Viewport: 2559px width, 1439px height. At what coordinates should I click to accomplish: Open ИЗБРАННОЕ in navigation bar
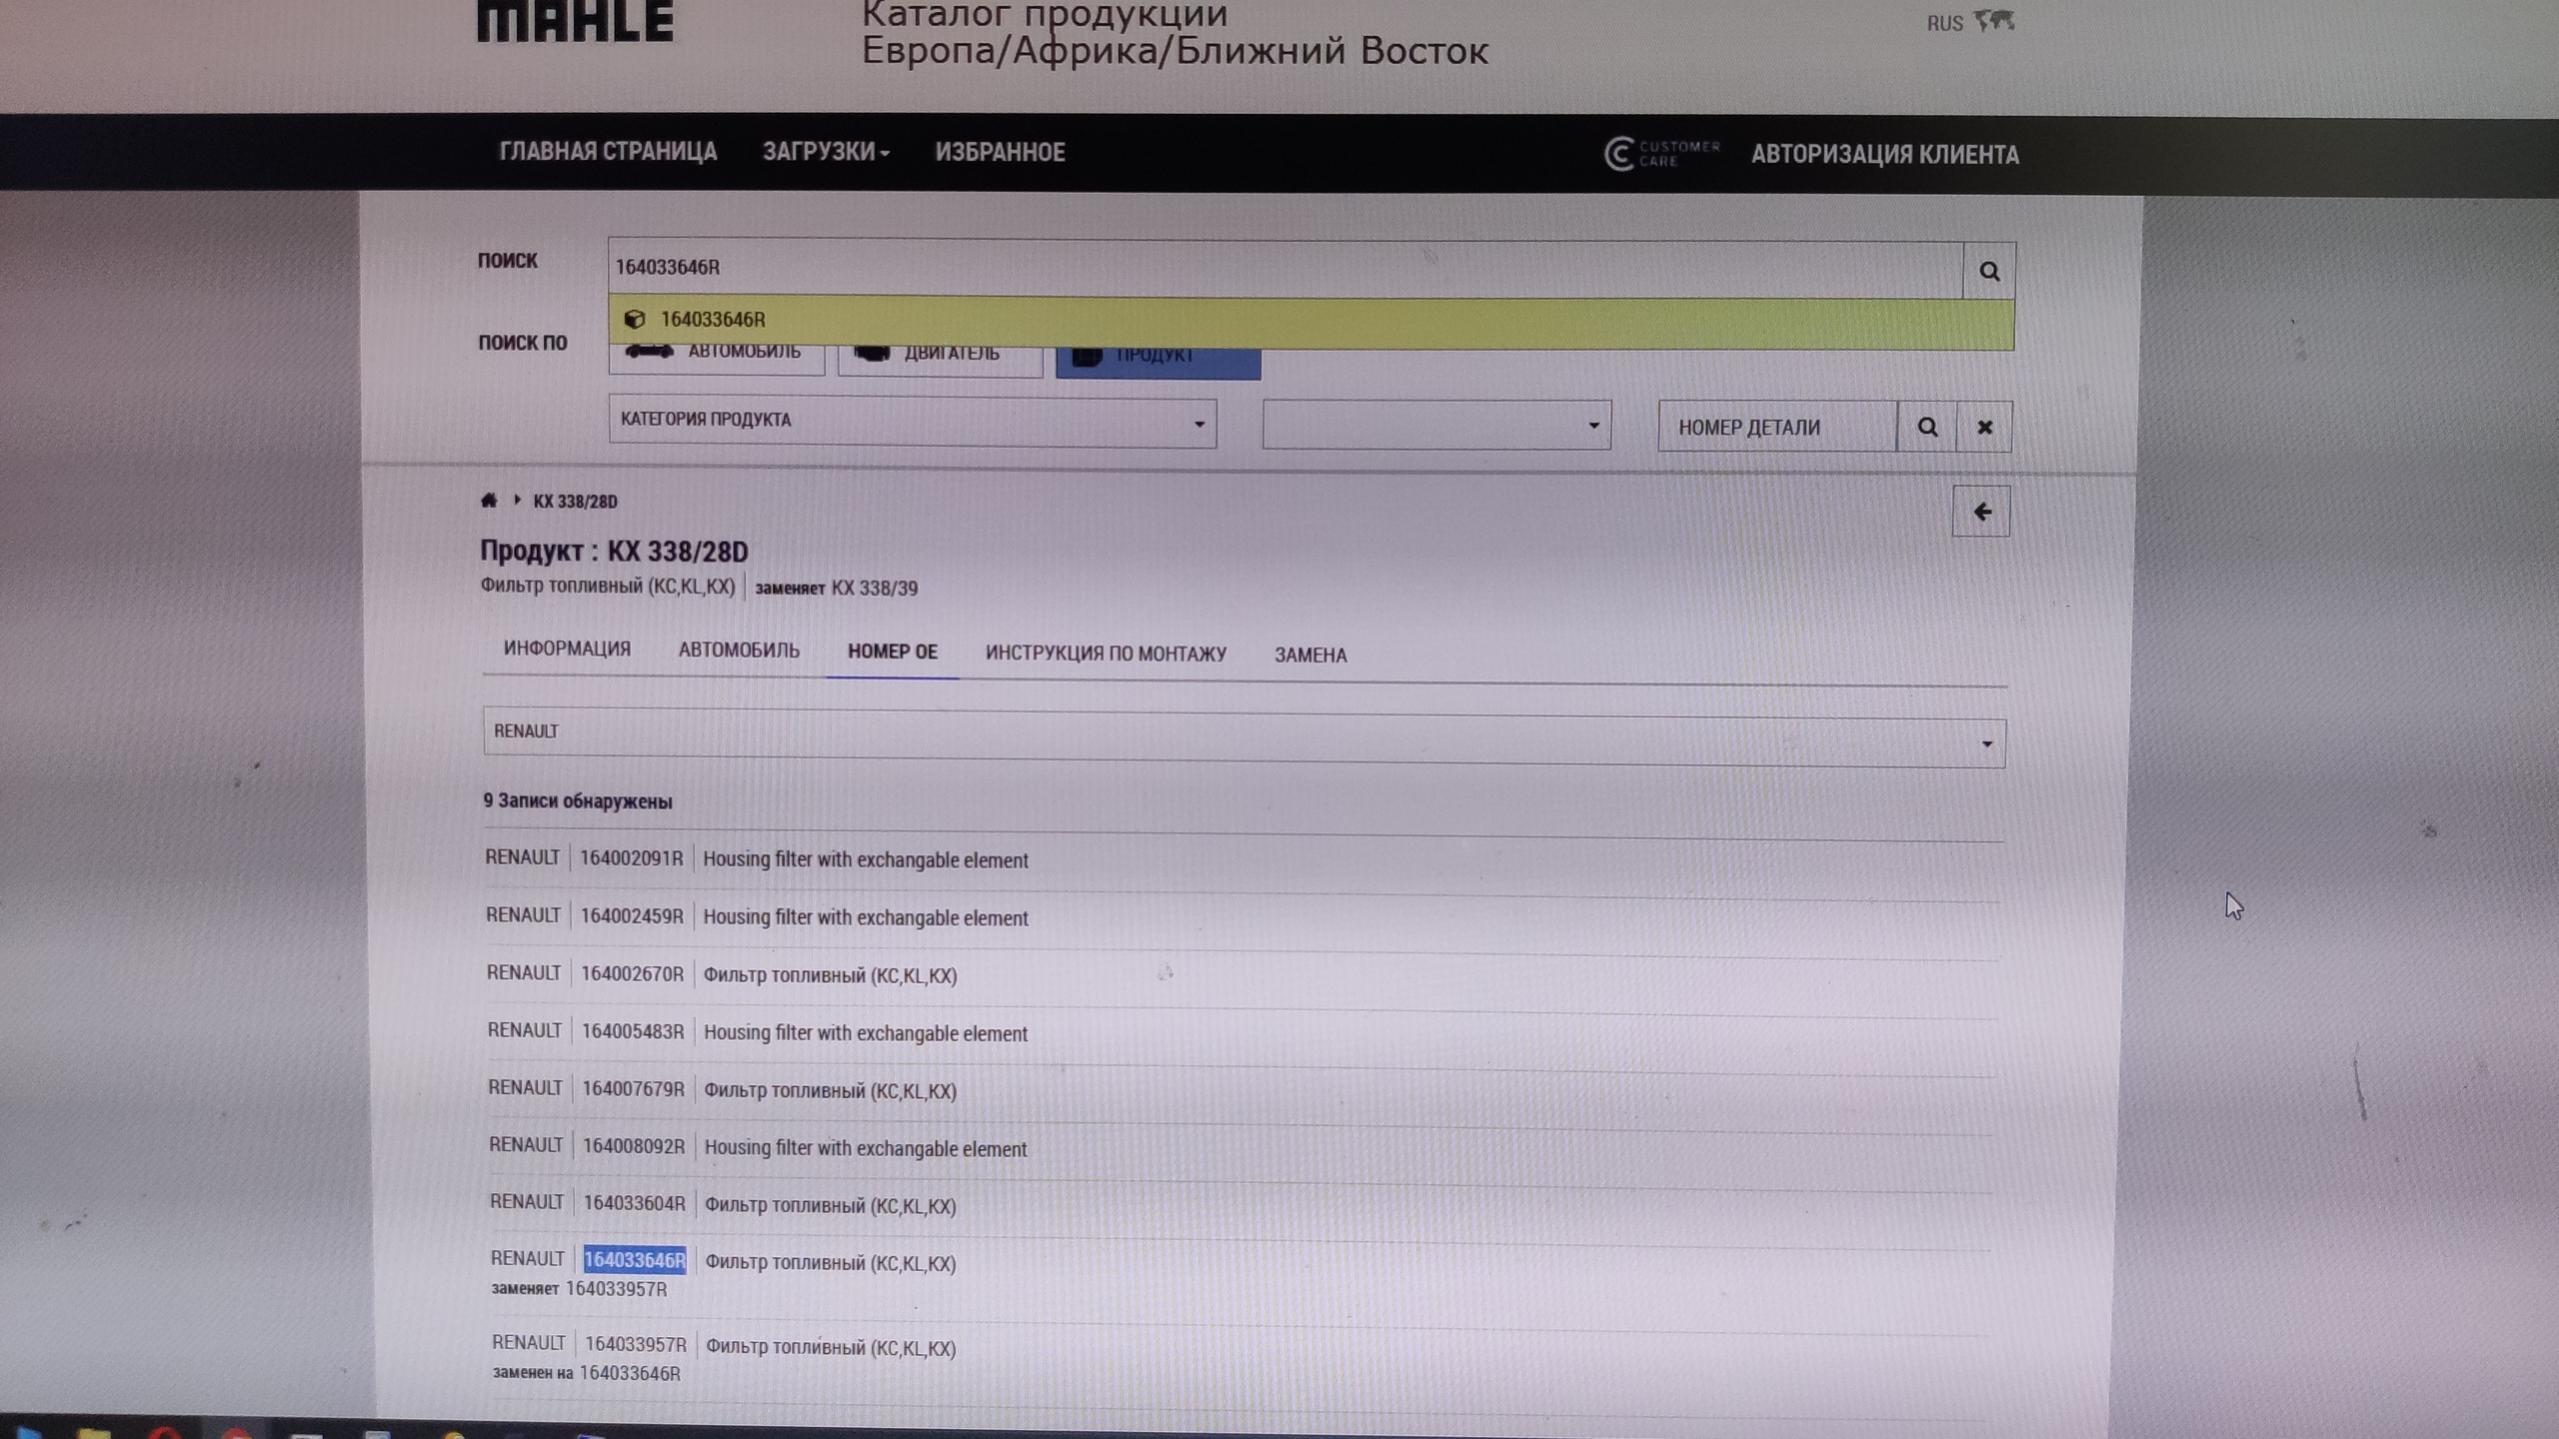1000,152
